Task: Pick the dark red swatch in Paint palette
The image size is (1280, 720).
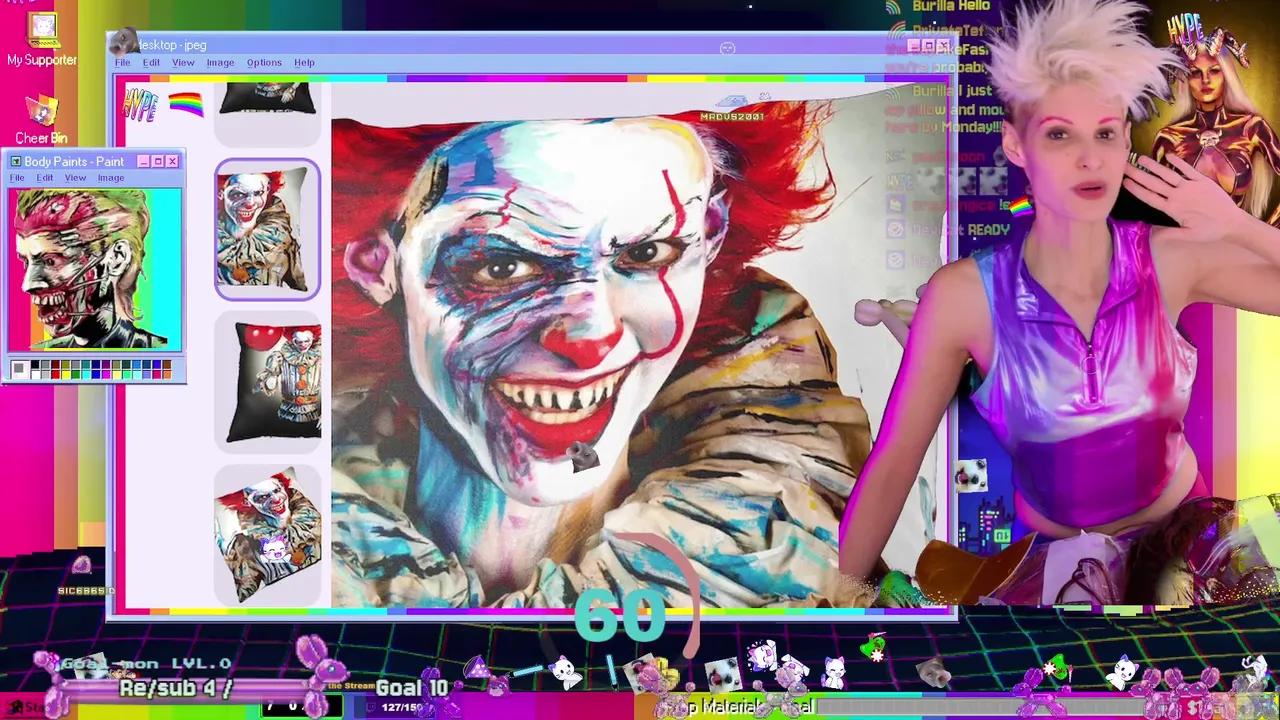Action: point(55,365)
